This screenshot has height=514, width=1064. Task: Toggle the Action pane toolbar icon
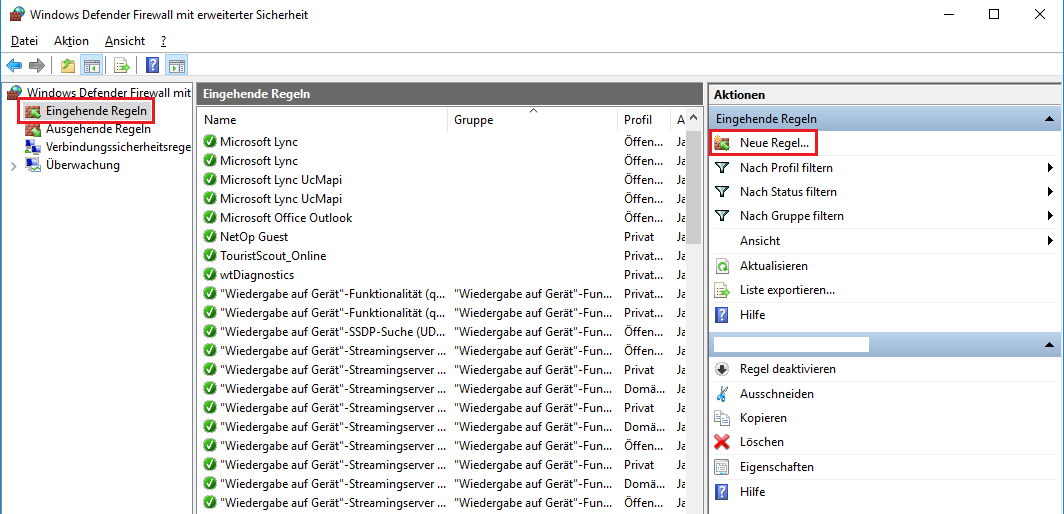(176, 65)
